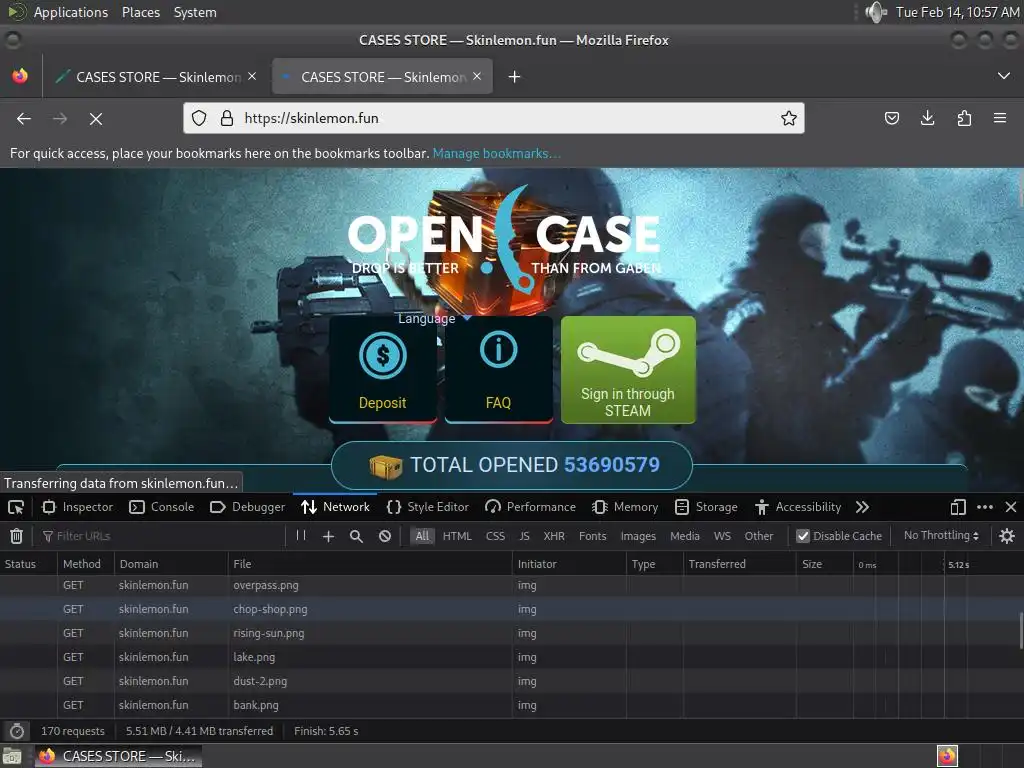This screenshot has width=1024, height=768.
Task: Pause network request recording
Action: point(301,536)
